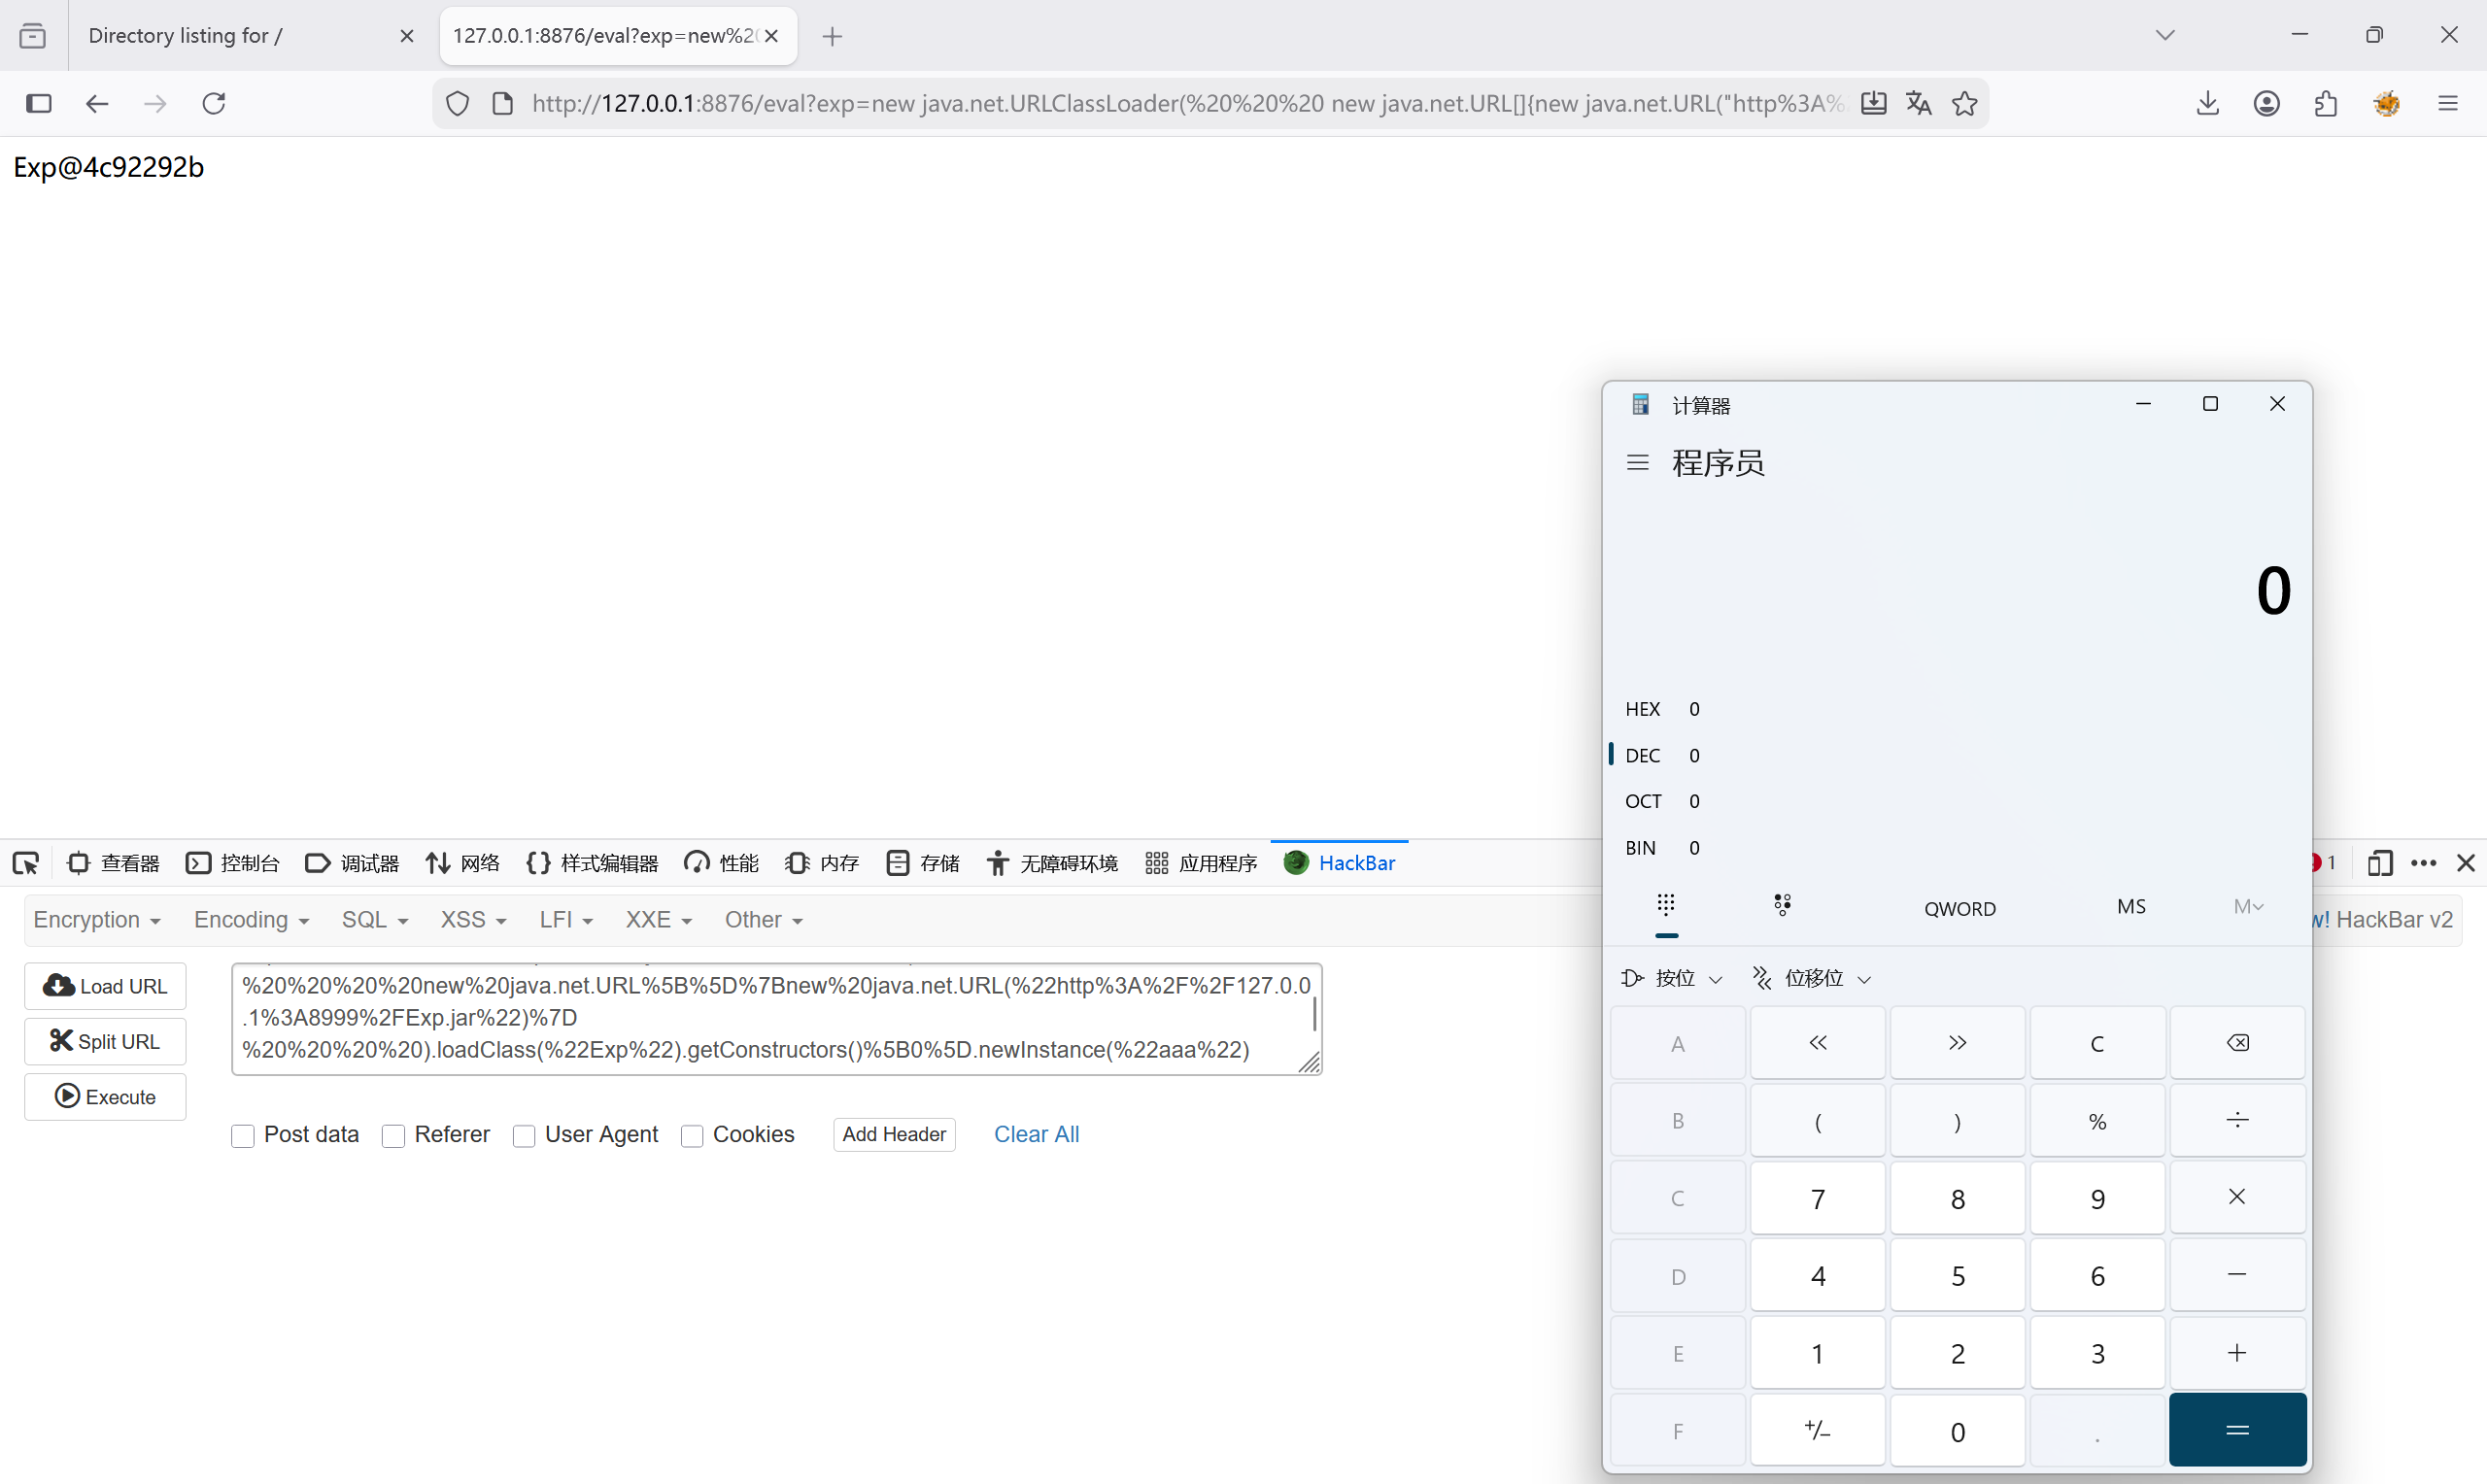2487x1484 pixels.
Task: Open the translate page icon in address bar
Action: pos(1918,103)
